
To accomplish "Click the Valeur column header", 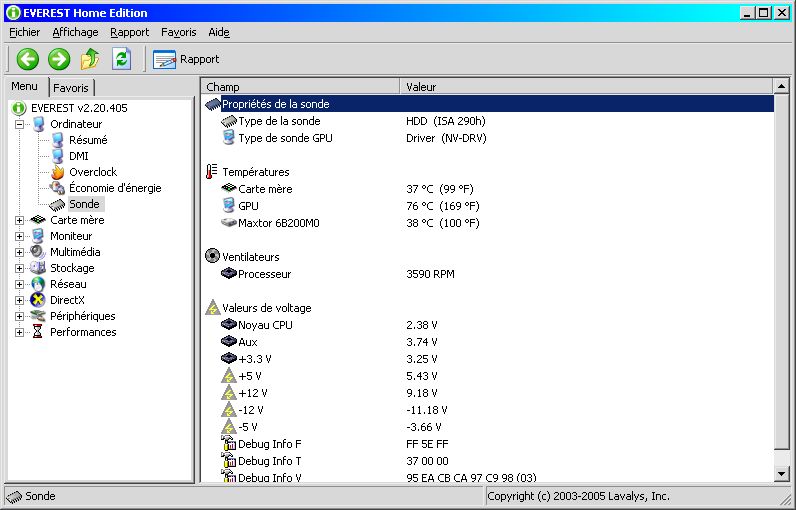I will tap(585, 87).
